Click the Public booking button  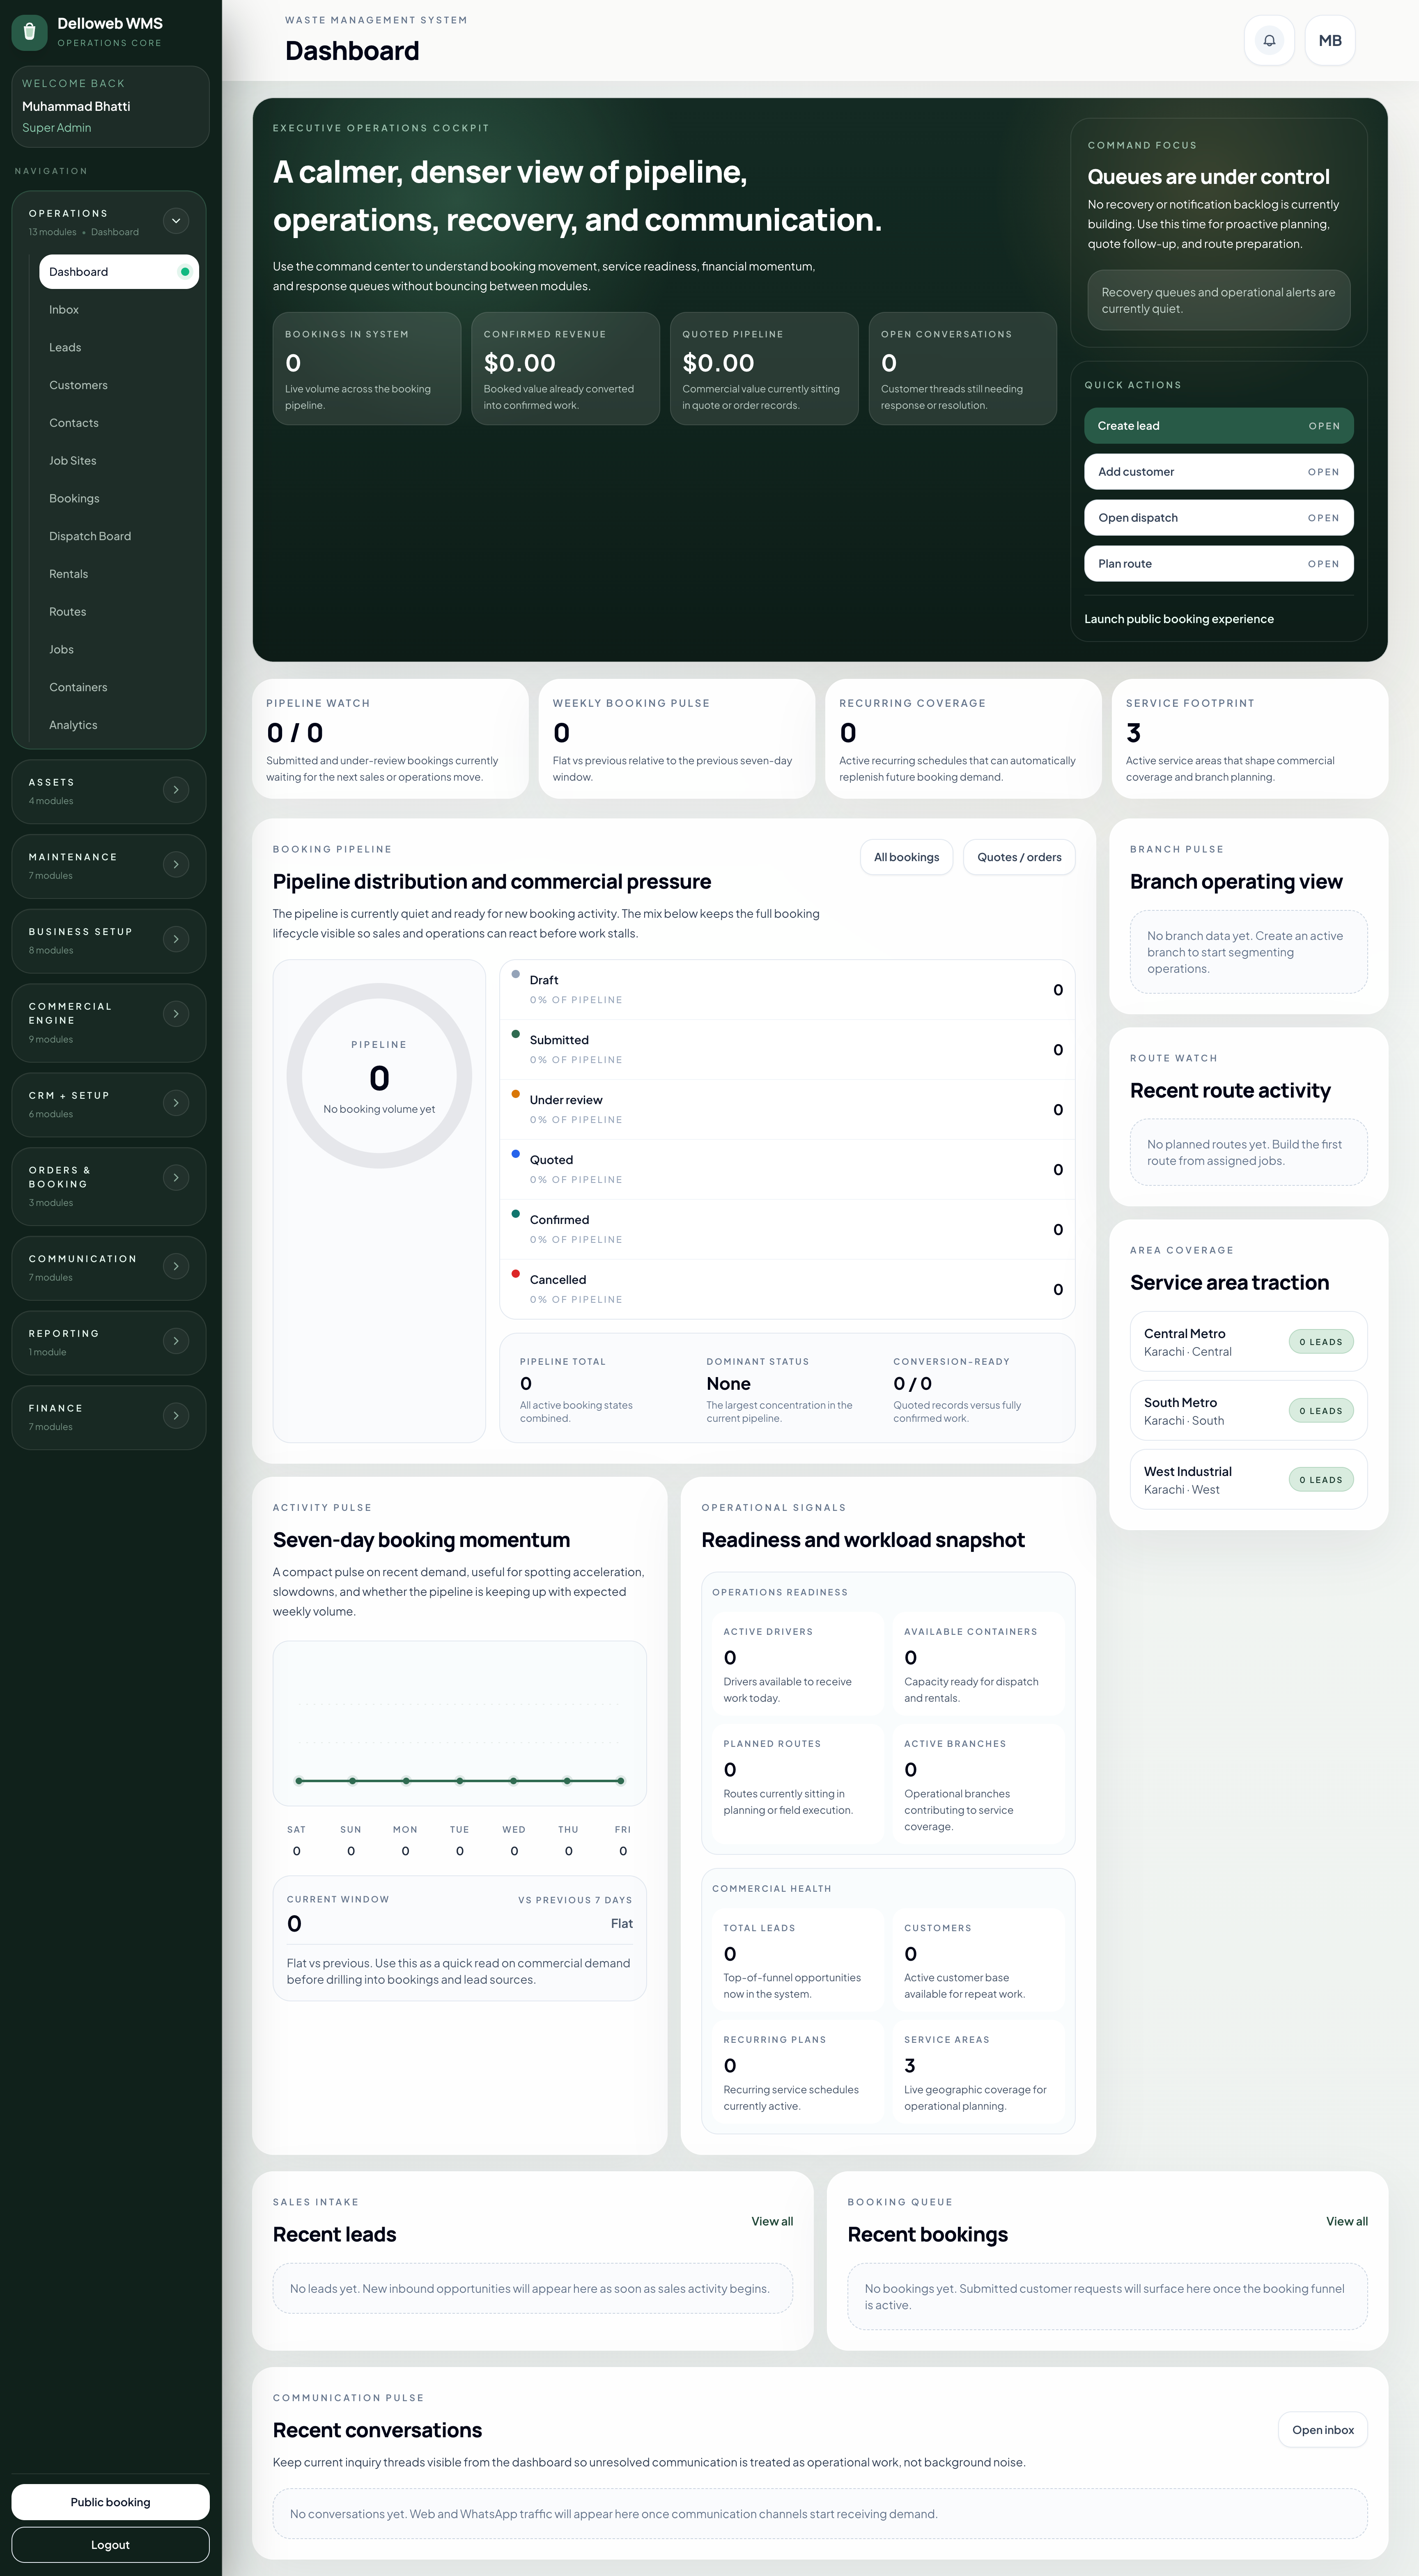tap(110, 2502)
